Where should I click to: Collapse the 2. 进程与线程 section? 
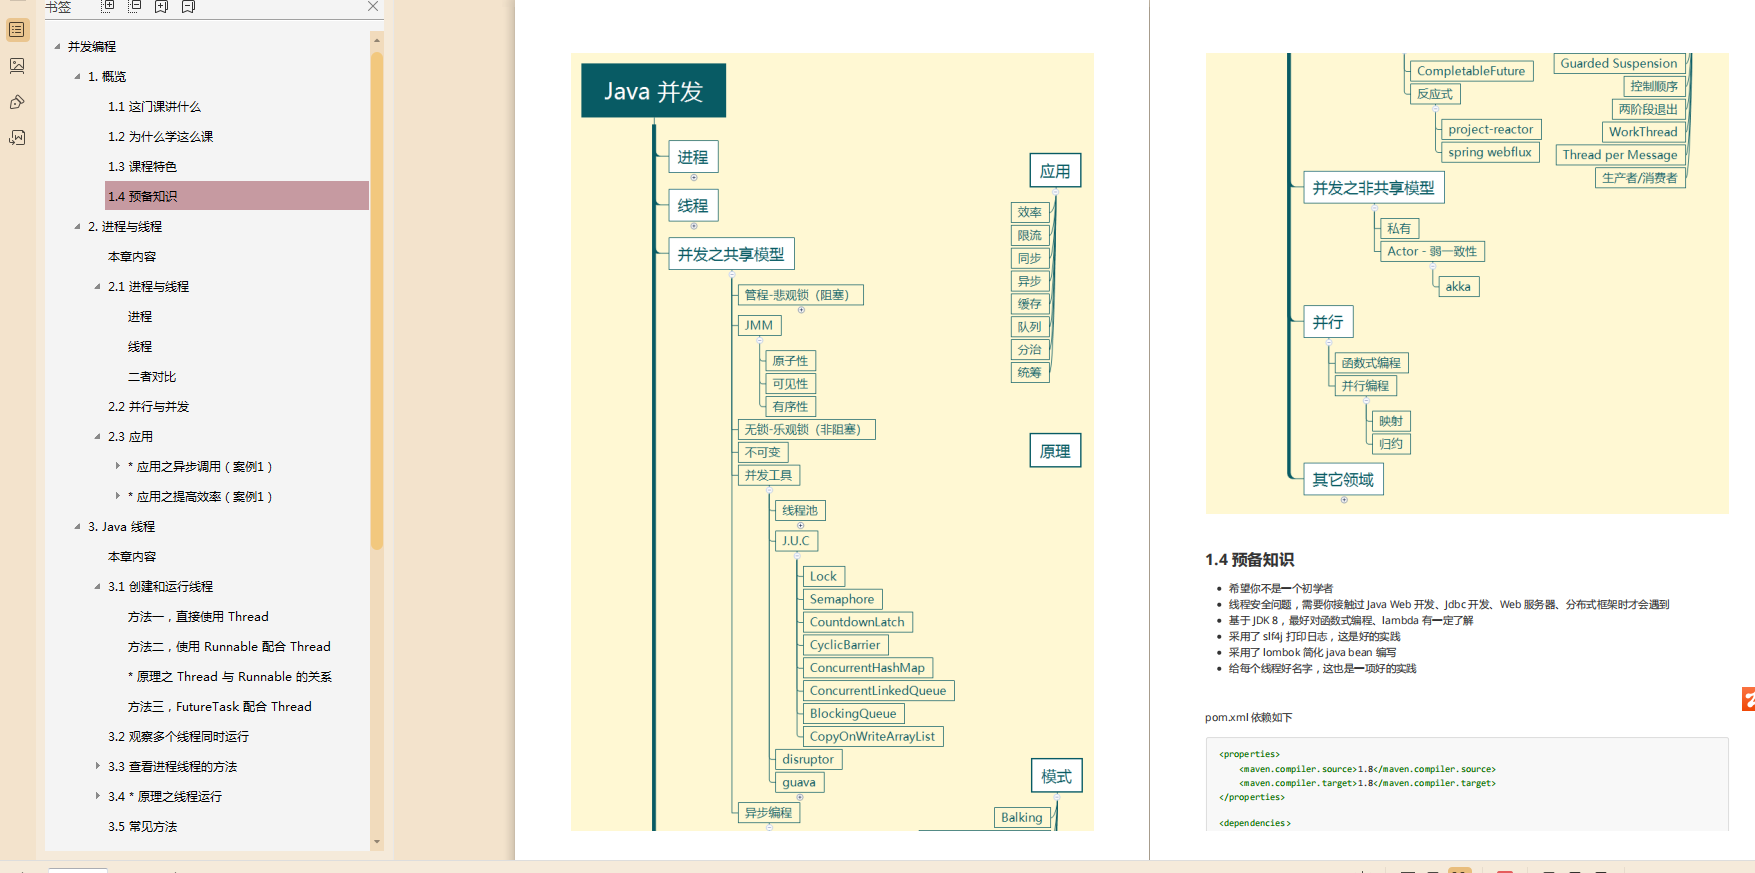[77, 226]
